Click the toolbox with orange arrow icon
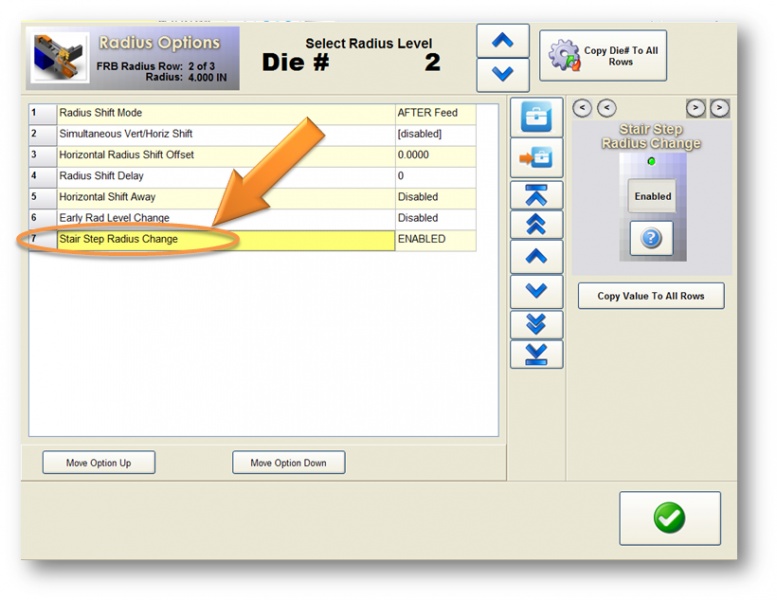Screen dimensions: 777x600 [x=537, y=159]
